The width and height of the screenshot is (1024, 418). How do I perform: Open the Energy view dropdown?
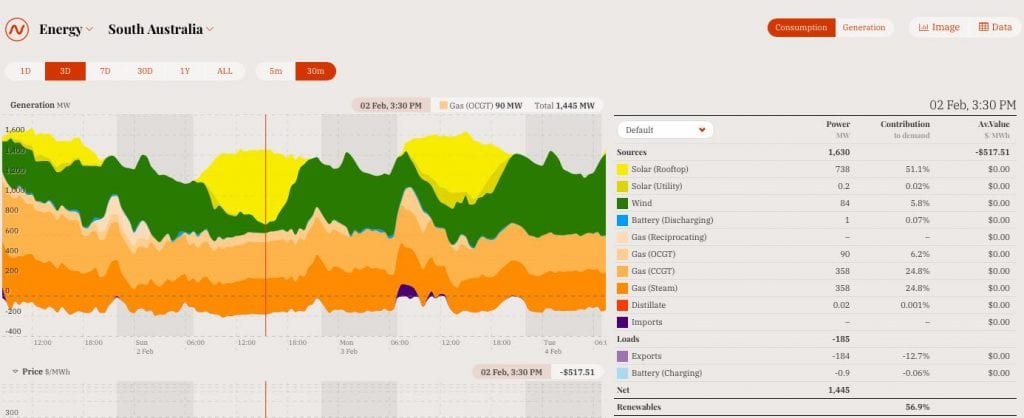66,29
